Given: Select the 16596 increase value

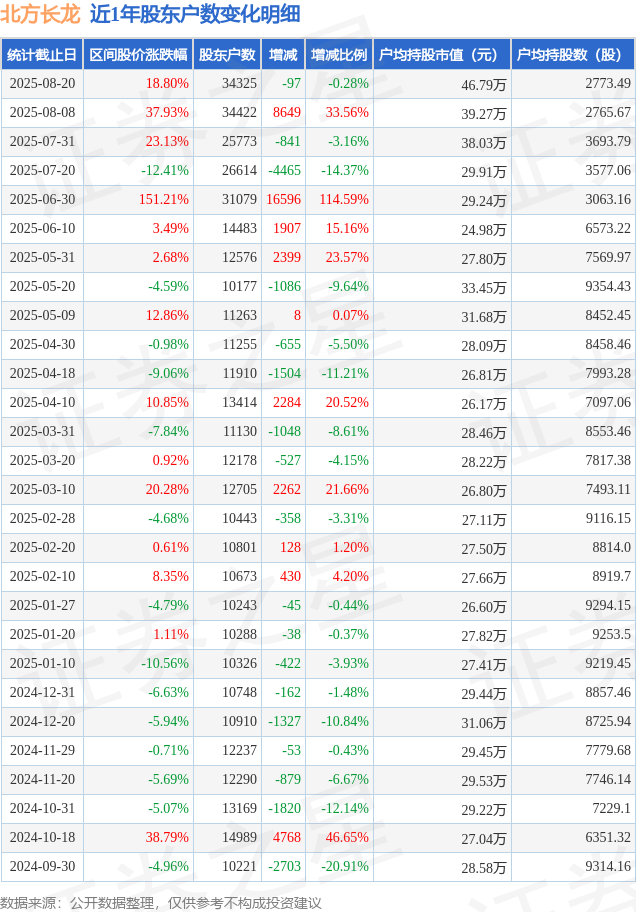Looking at the screenshot, I should pos(283,200).
